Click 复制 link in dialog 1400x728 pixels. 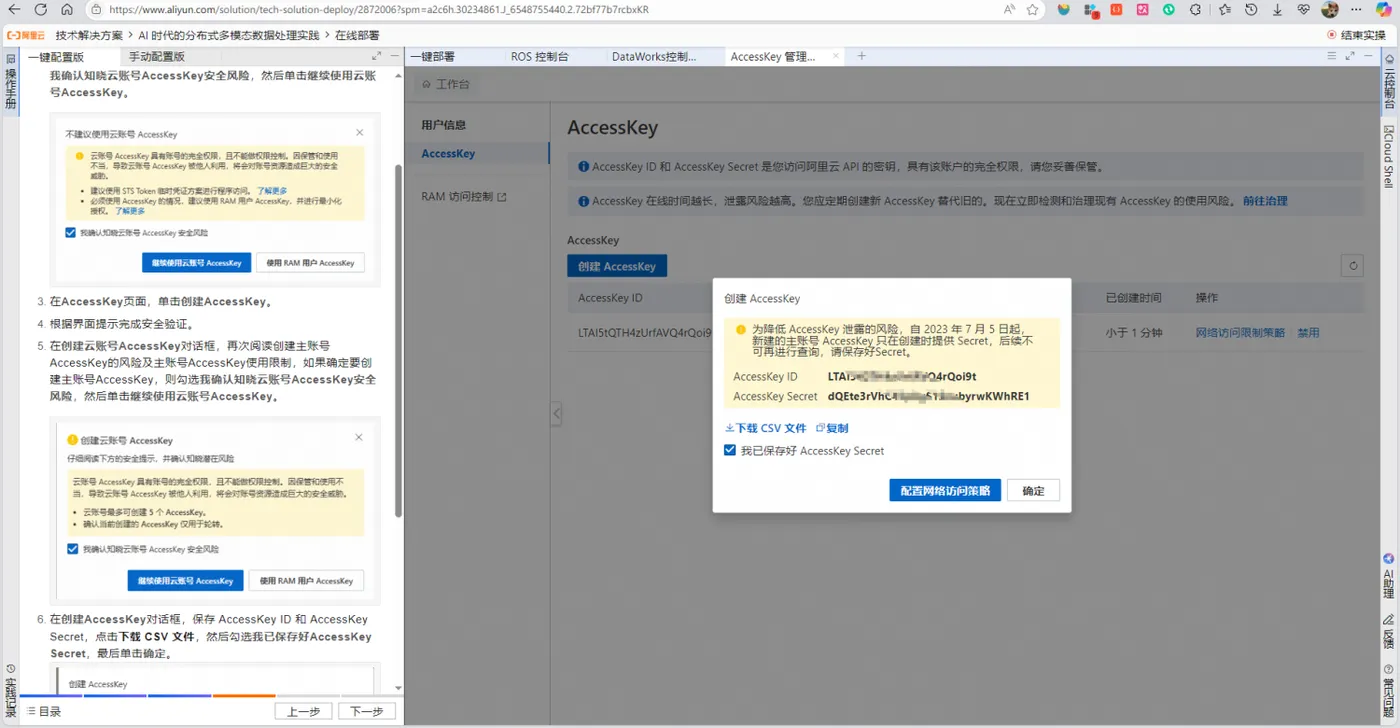point(832,428)
